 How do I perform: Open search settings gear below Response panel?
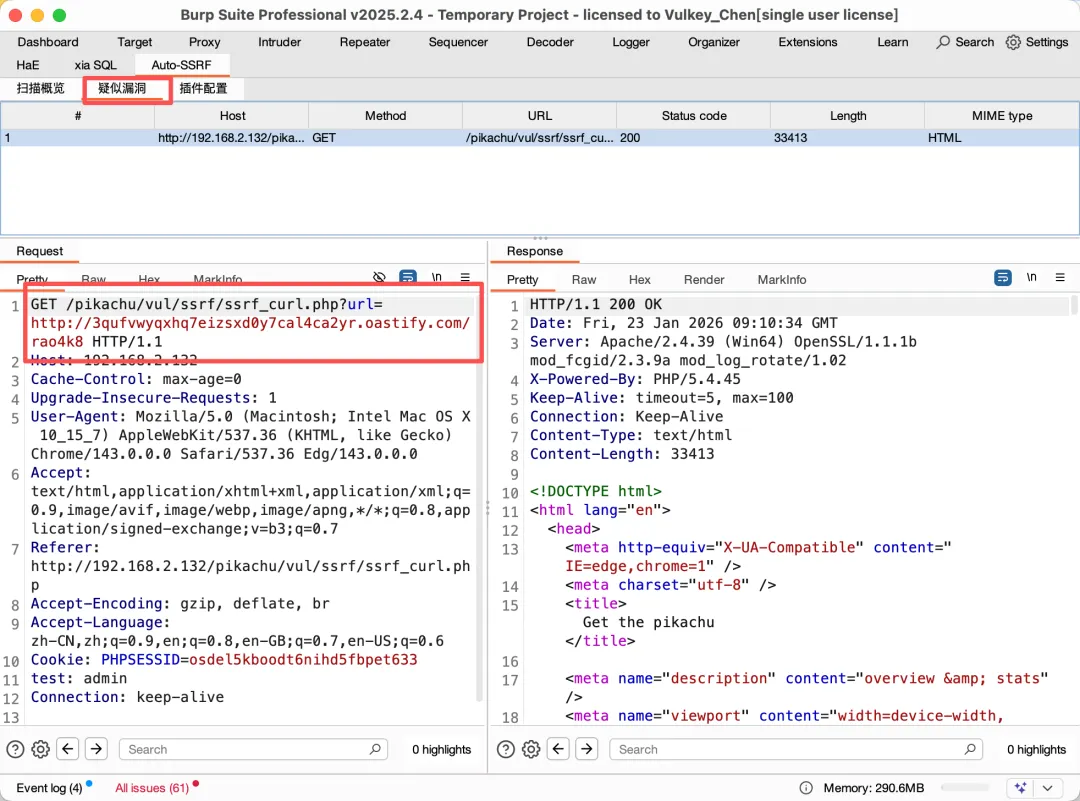click(x=531, y=749)
